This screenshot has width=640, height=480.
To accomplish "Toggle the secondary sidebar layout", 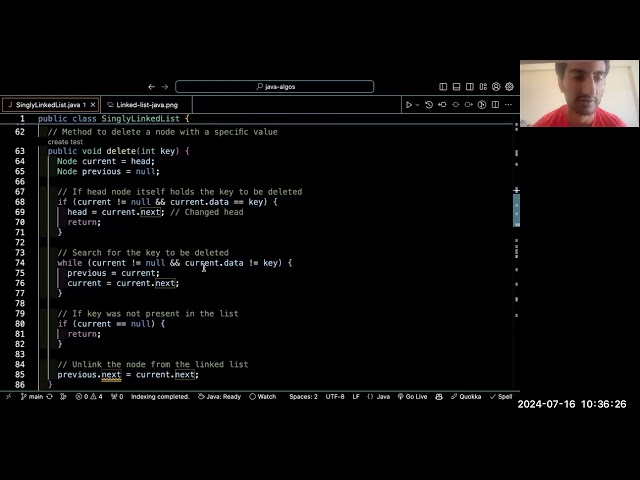I will [469, 87].
